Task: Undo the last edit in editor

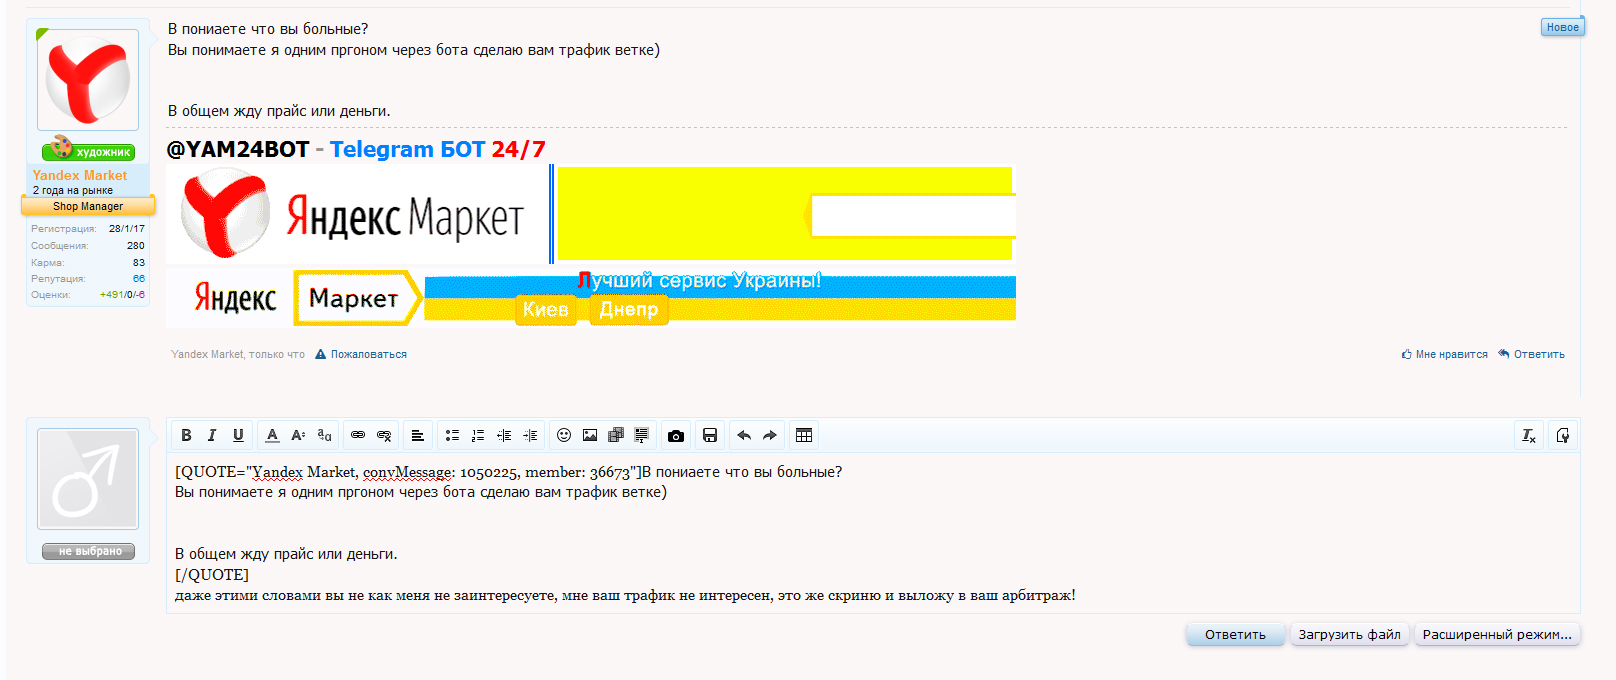Action: [x=744, y=435]
